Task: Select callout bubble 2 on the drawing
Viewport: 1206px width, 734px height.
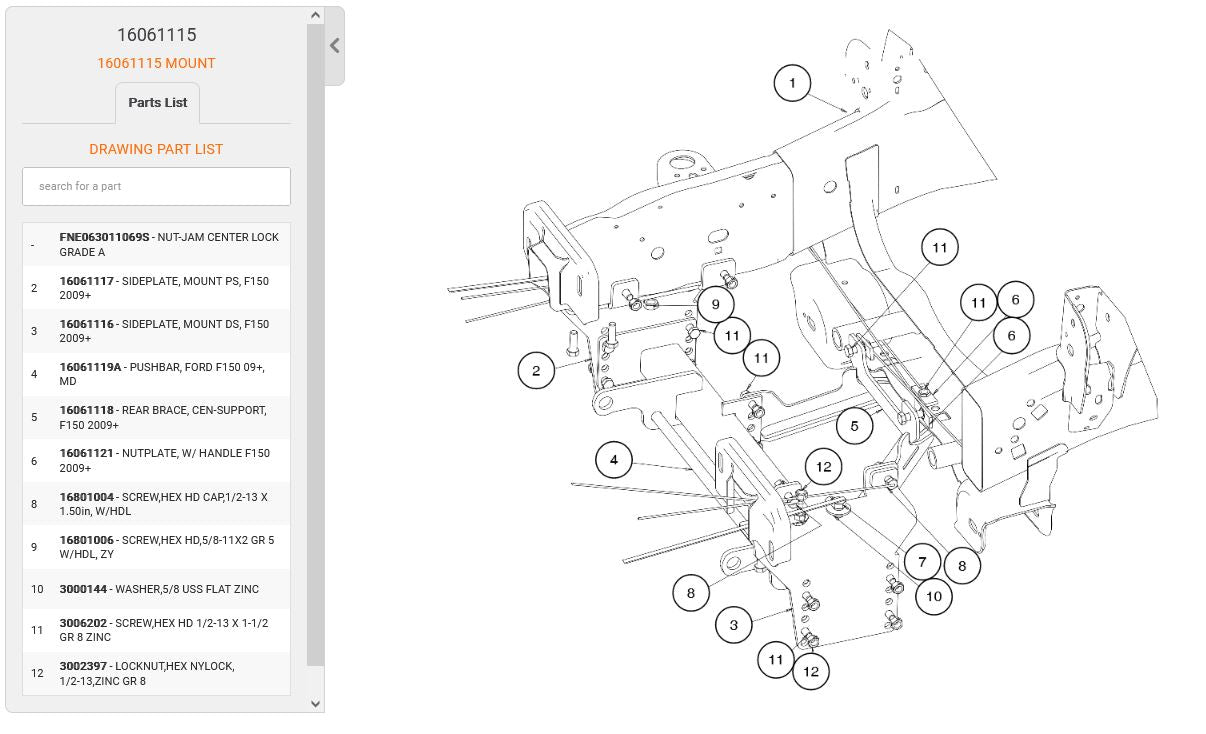Action: pyautogui.click(x=536, y=371)
